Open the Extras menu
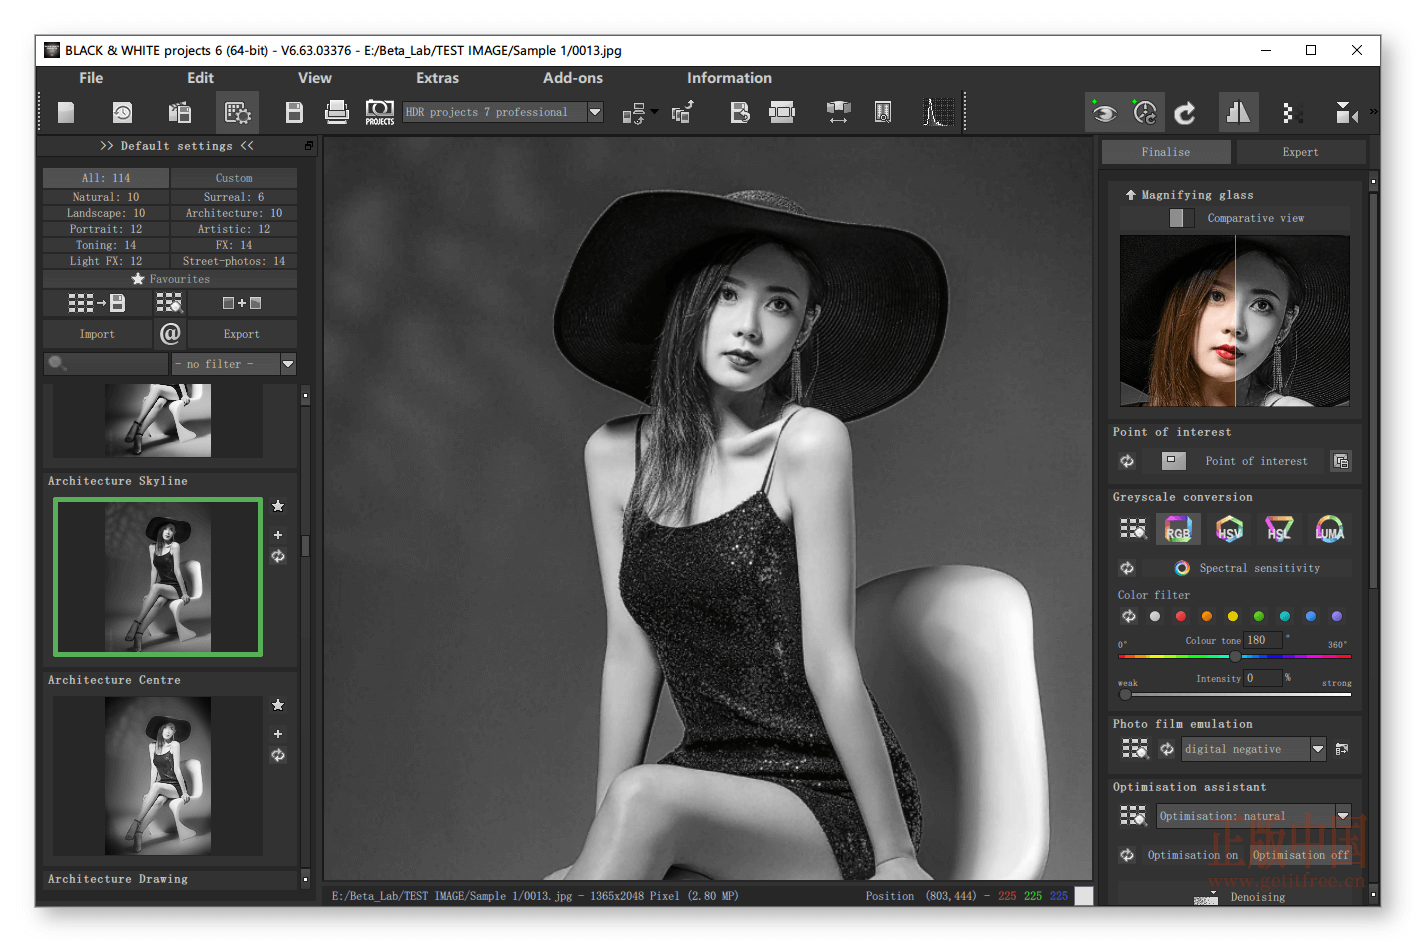The width and height of the screenshot is (1416, 942). tap(437, 78)
